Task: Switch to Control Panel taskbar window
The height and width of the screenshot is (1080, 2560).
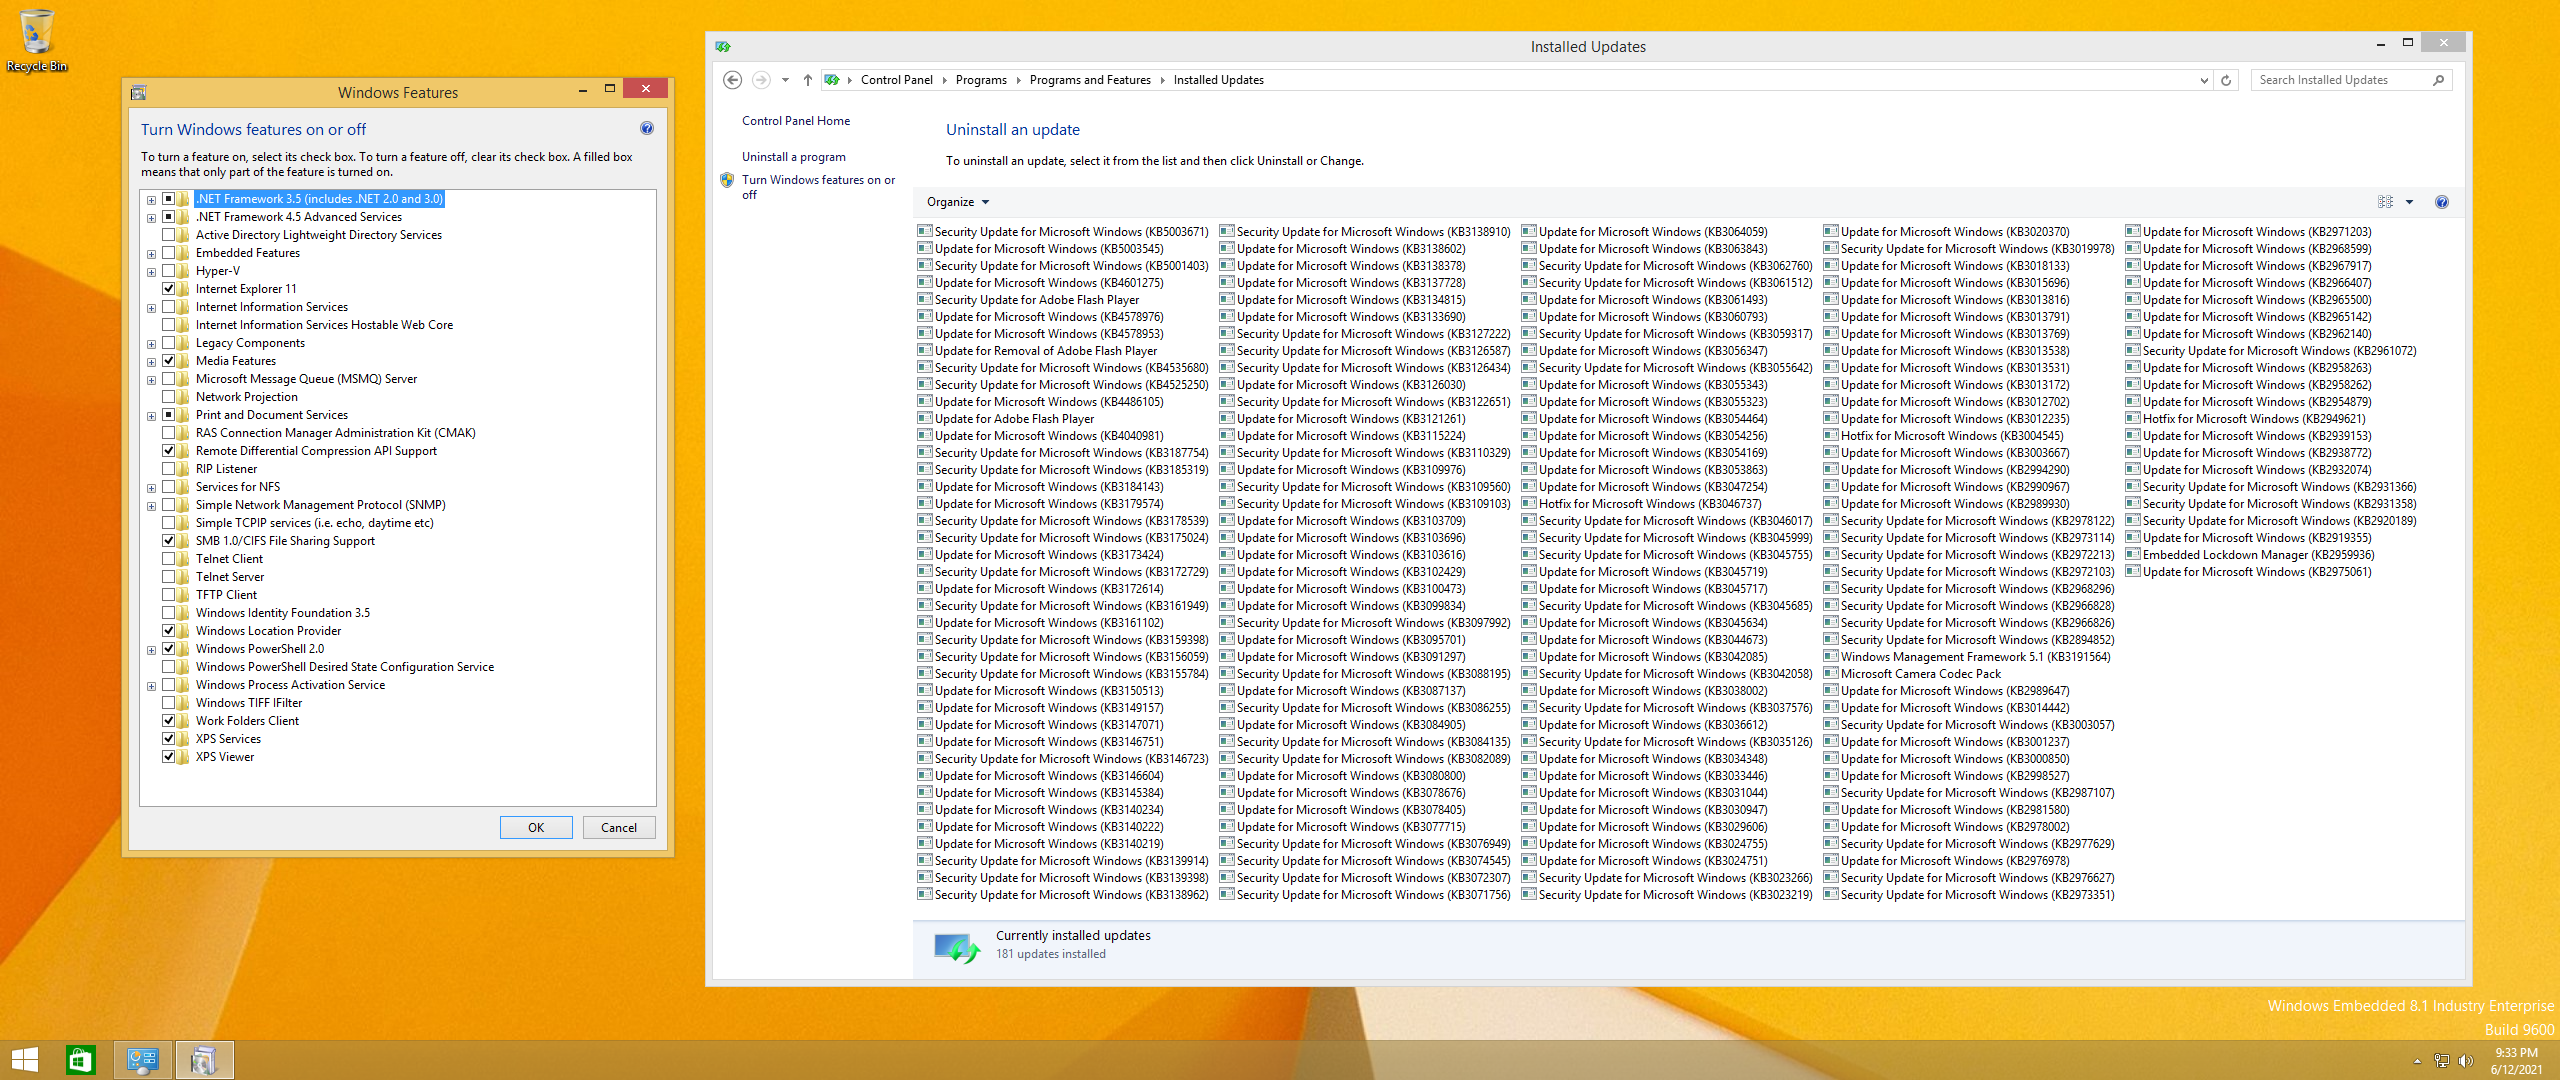Action: (143, 1060)
